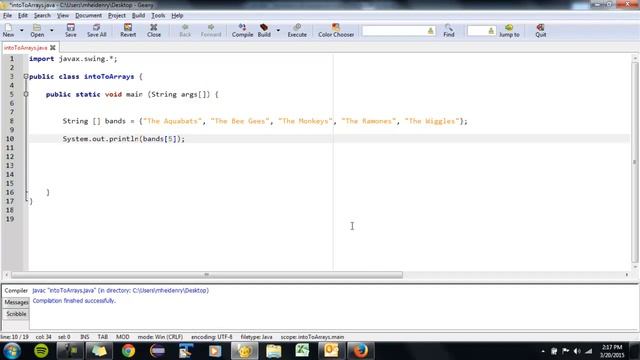The image size is (640, 360).
Task: Collapse the main method fold on line 5
Action: pyautogui.click(x=26, y=94)
